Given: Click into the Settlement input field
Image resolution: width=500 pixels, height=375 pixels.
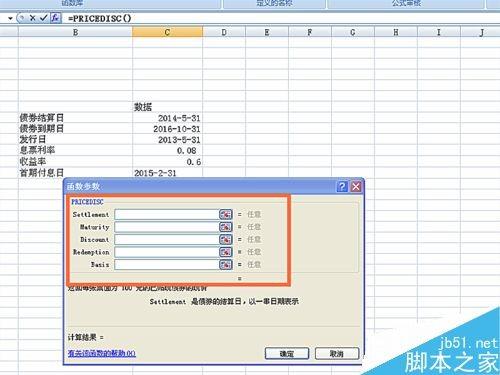Looking at the screenshot, I should pyautogui.click(x=167, y=214).
